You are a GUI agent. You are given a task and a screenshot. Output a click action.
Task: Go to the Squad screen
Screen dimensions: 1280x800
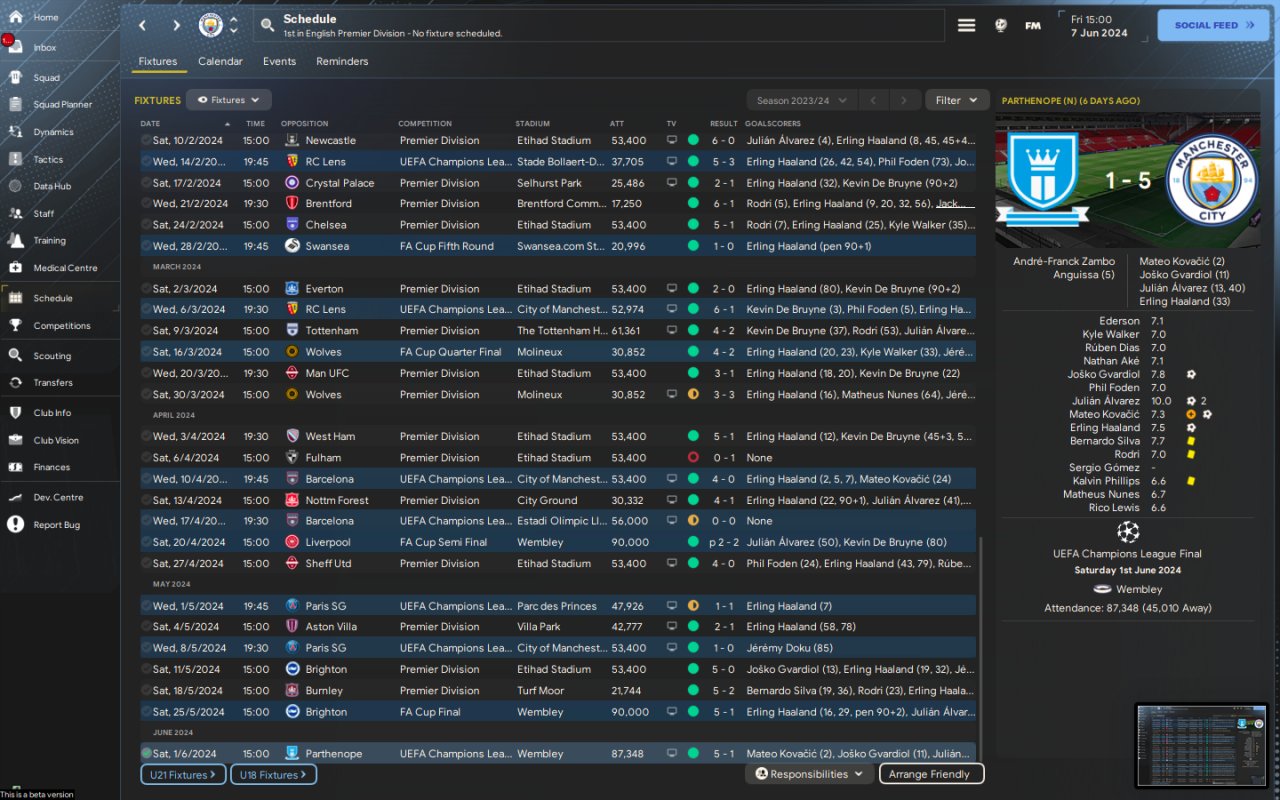pos(46,77)
